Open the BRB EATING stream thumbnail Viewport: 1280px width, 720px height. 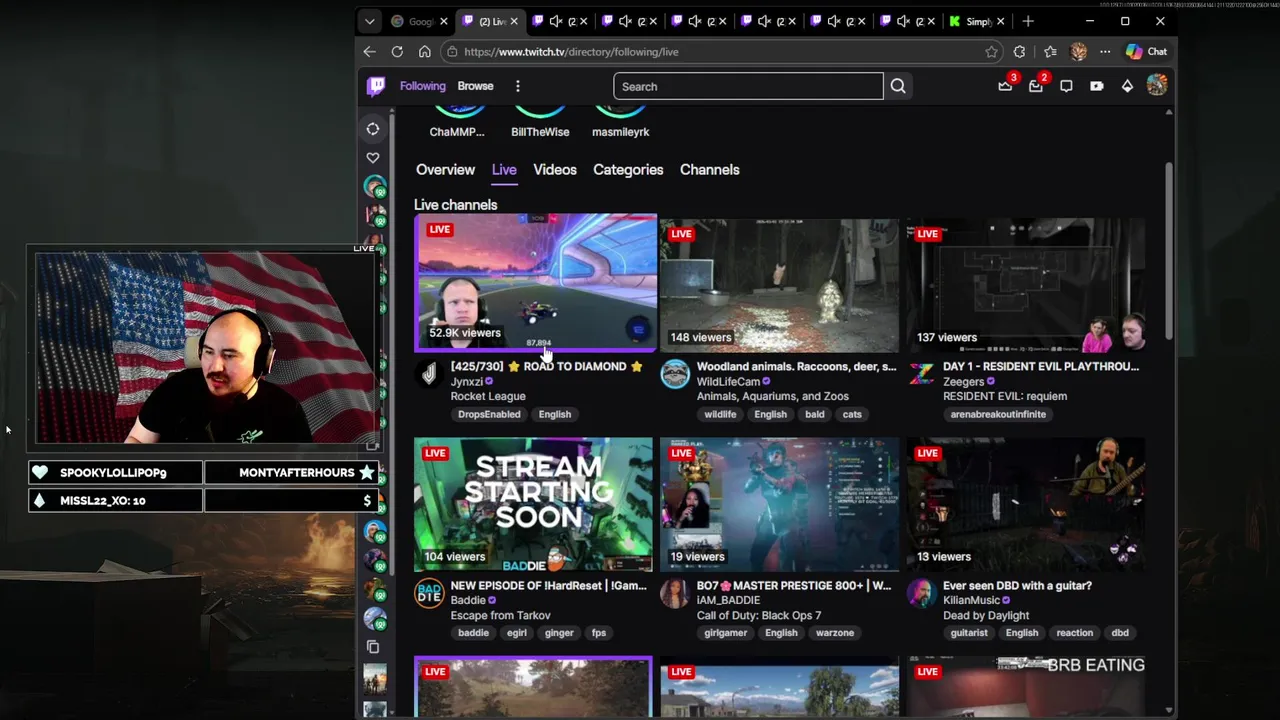point(1025,686)
